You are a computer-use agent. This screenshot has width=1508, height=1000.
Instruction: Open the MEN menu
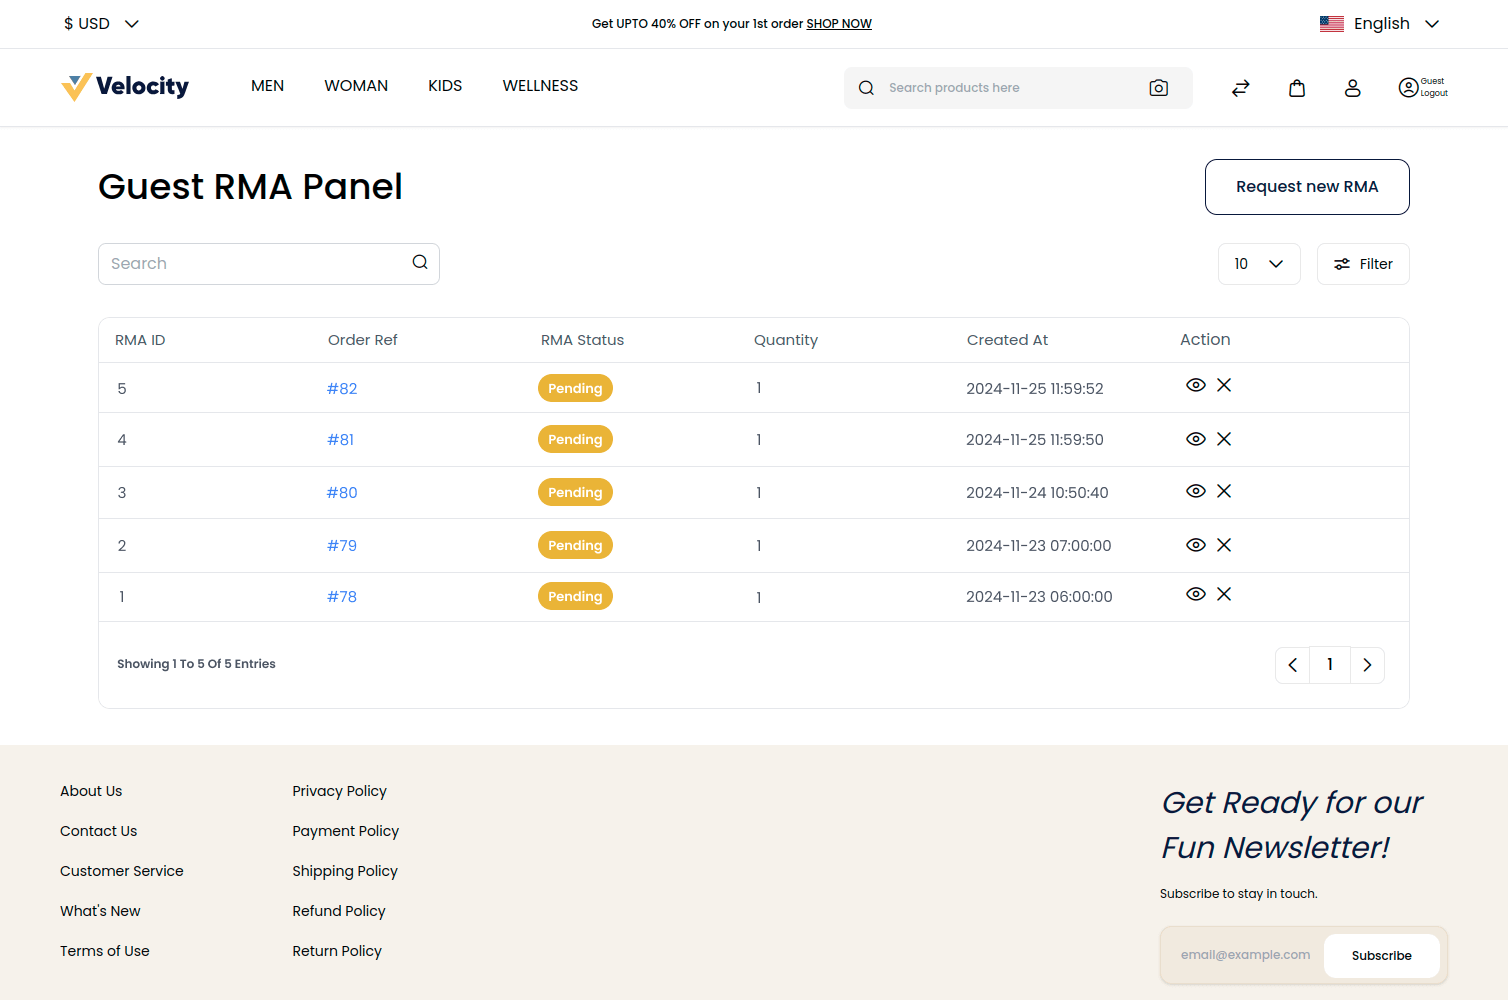coord(268,86)
